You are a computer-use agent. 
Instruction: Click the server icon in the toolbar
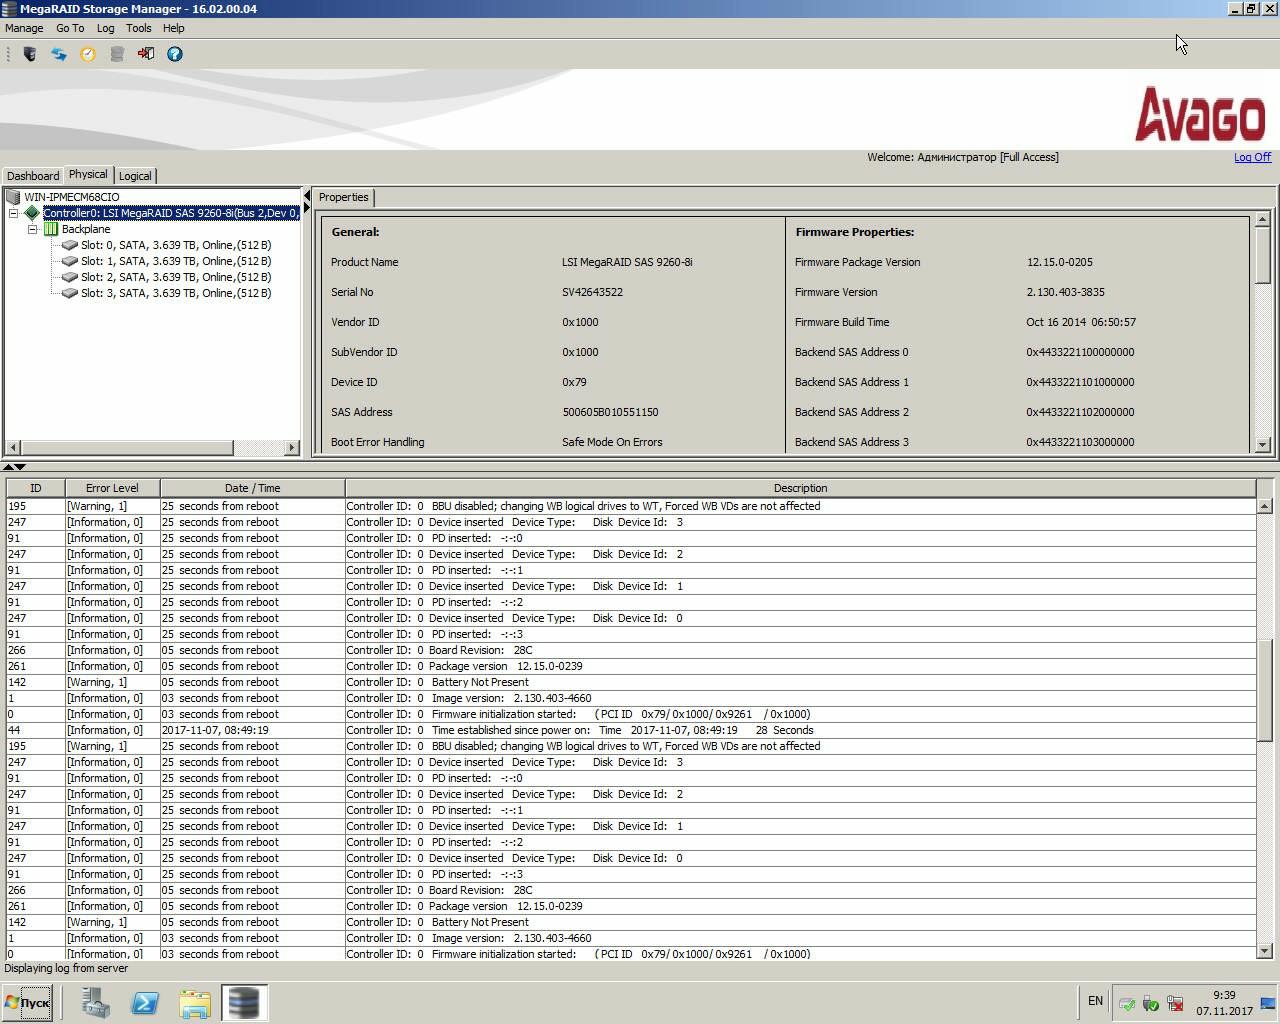coord(30,54)
